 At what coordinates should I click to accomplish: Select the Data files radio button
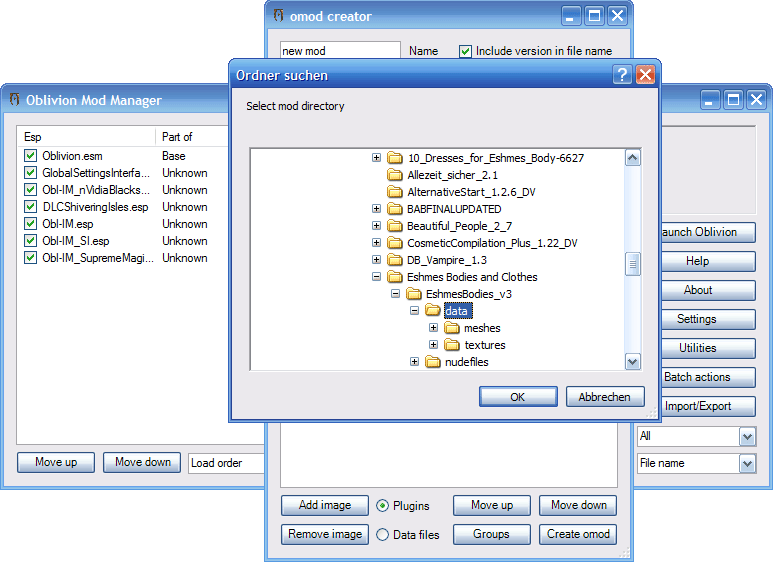[383, 535]
